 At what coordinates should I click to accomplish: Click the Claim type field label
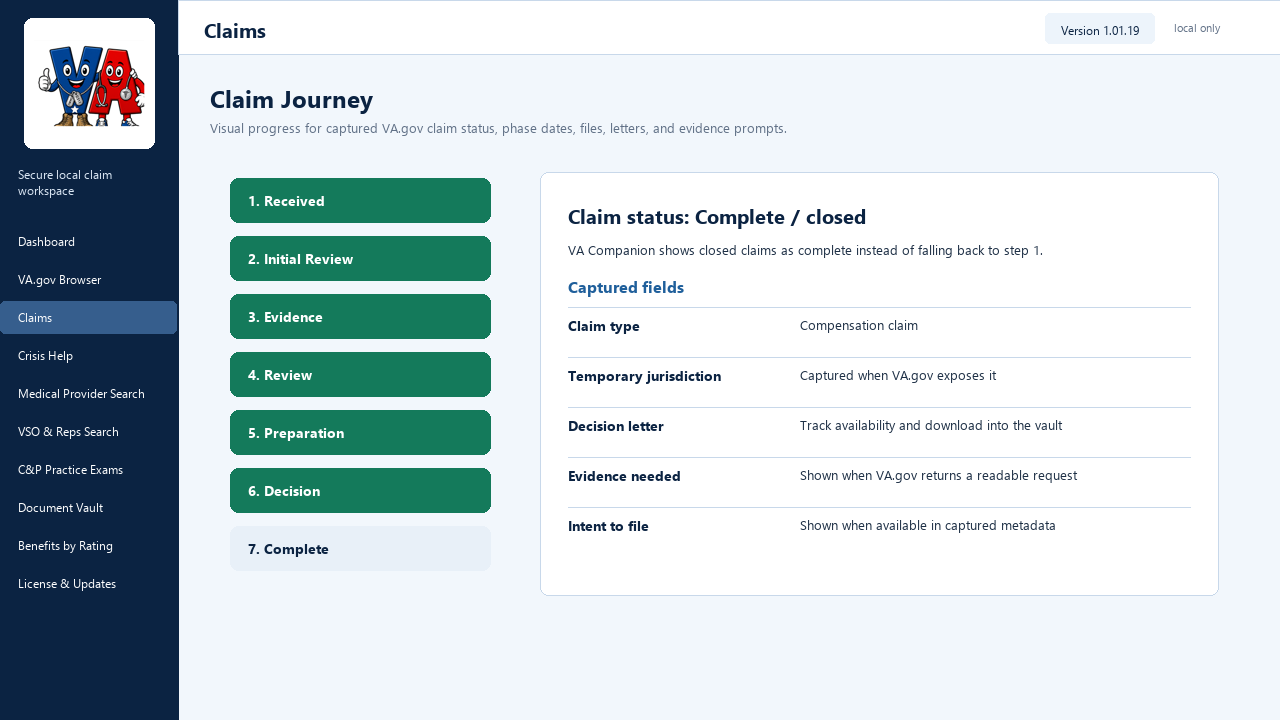click(604, 326)
